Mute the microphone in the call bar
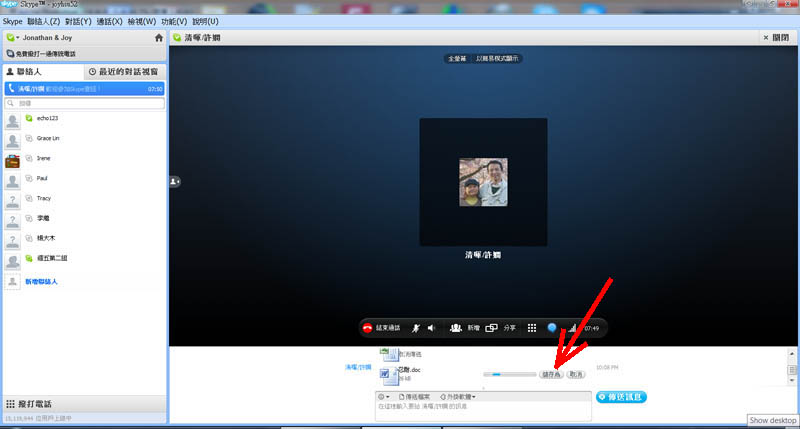The height and width of the screenshot is (429, 800). click(416, 328)
